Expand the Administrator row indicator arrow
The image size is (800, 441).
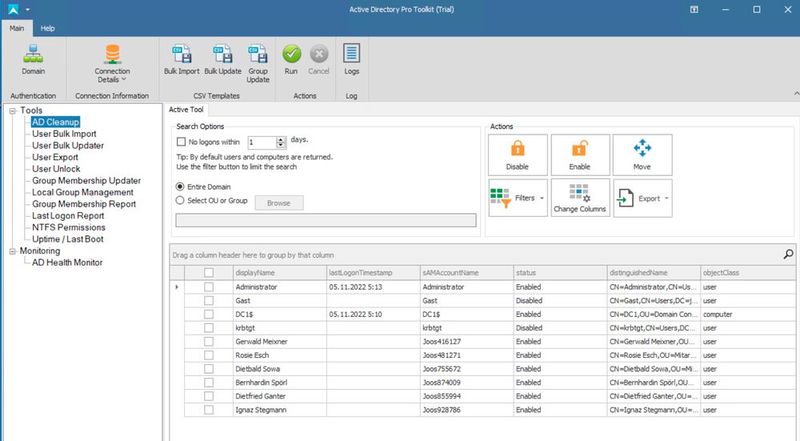click(177, 287)
